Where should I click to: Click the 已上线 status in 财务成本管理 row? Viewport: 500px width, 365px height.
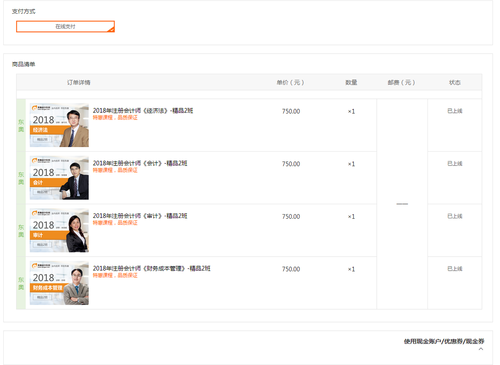(x=455, y=269)
